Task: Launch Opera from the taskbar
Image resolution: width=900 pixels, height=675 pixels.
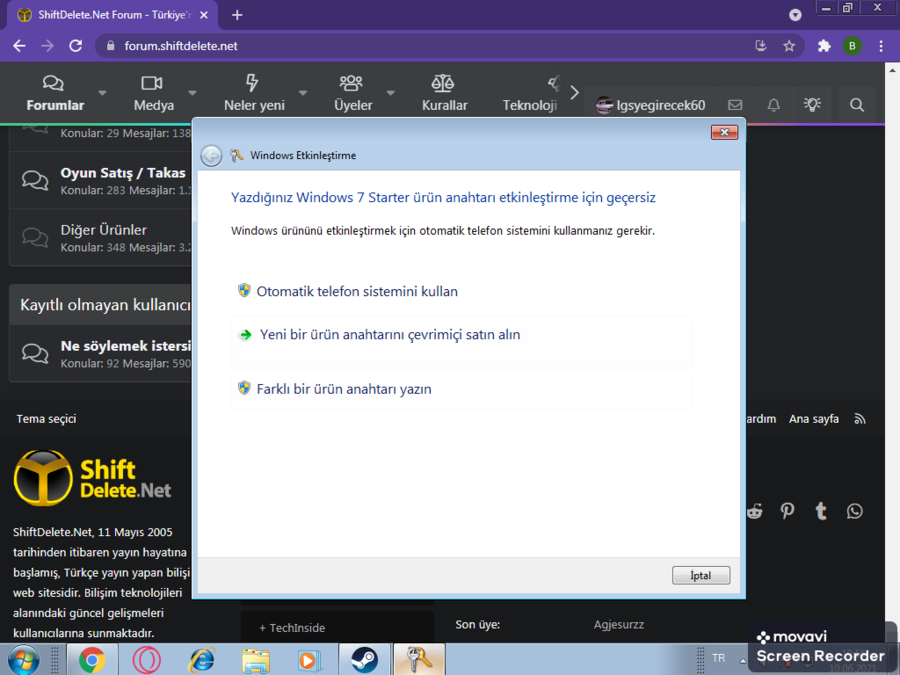Action: (147, 660)
